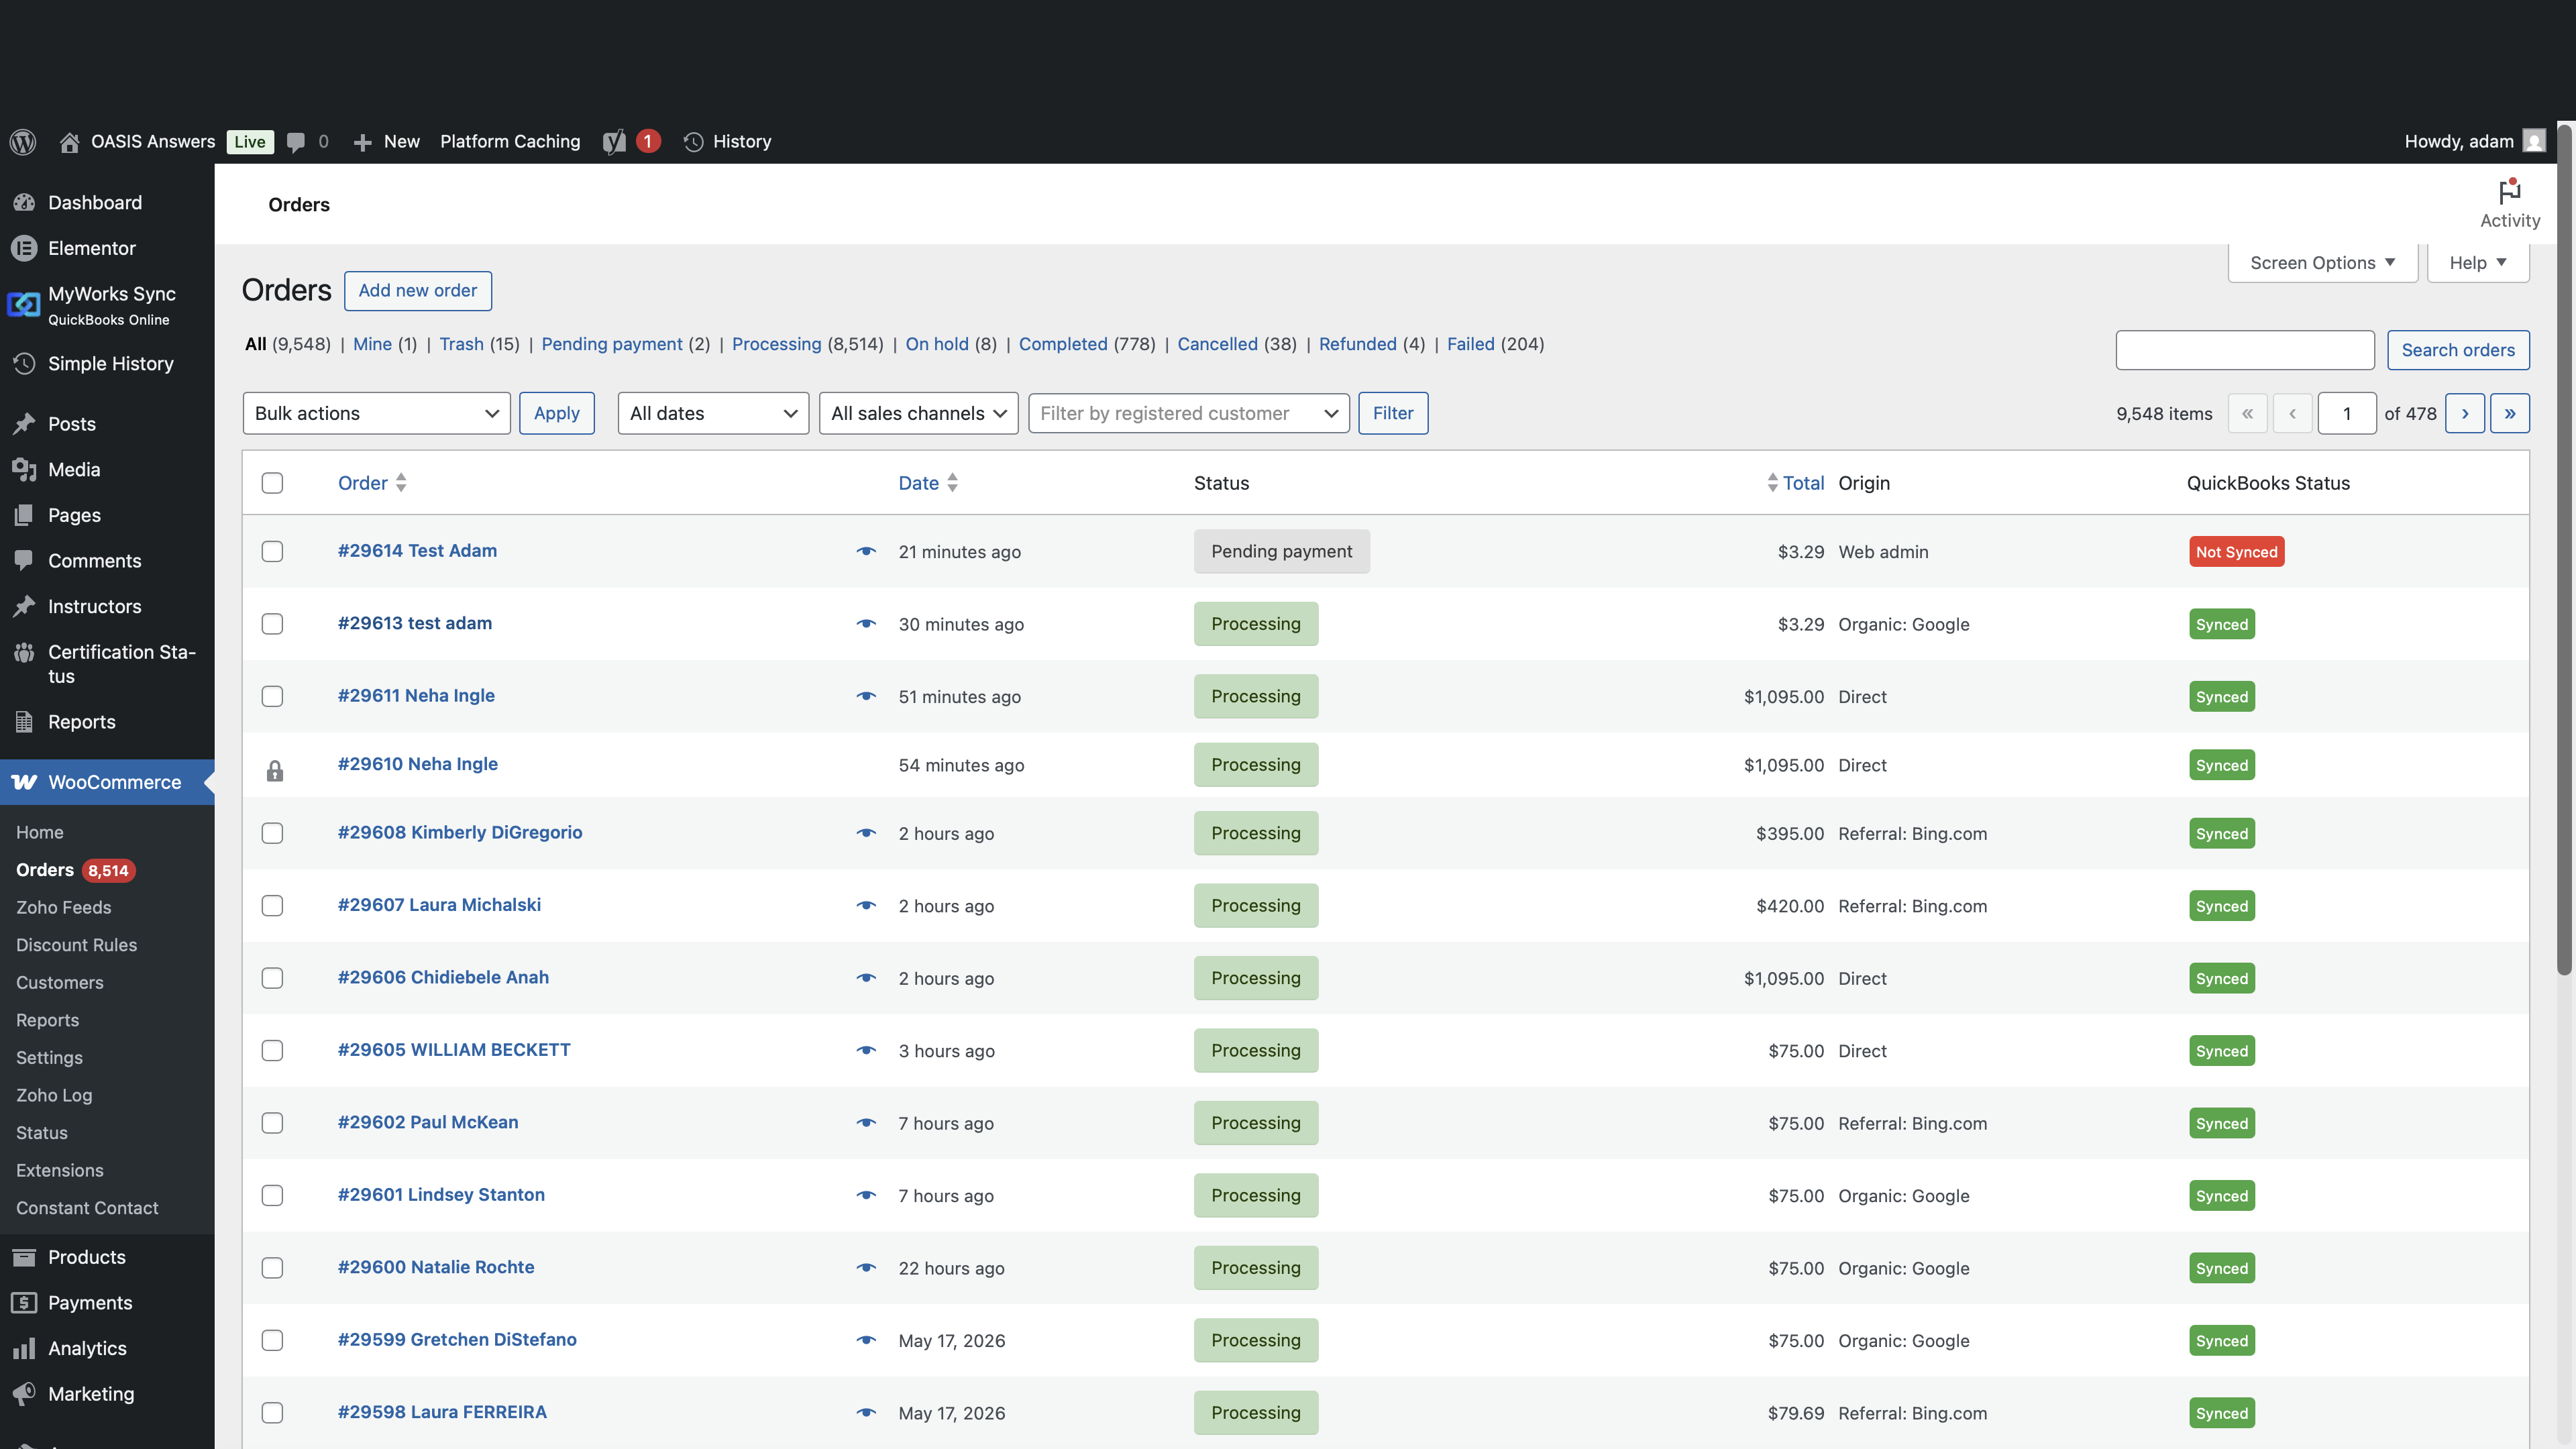This screenshot has width=2576, height=1449.
Task: Open the Bulk actions dropdown
Action: (376, 413)
